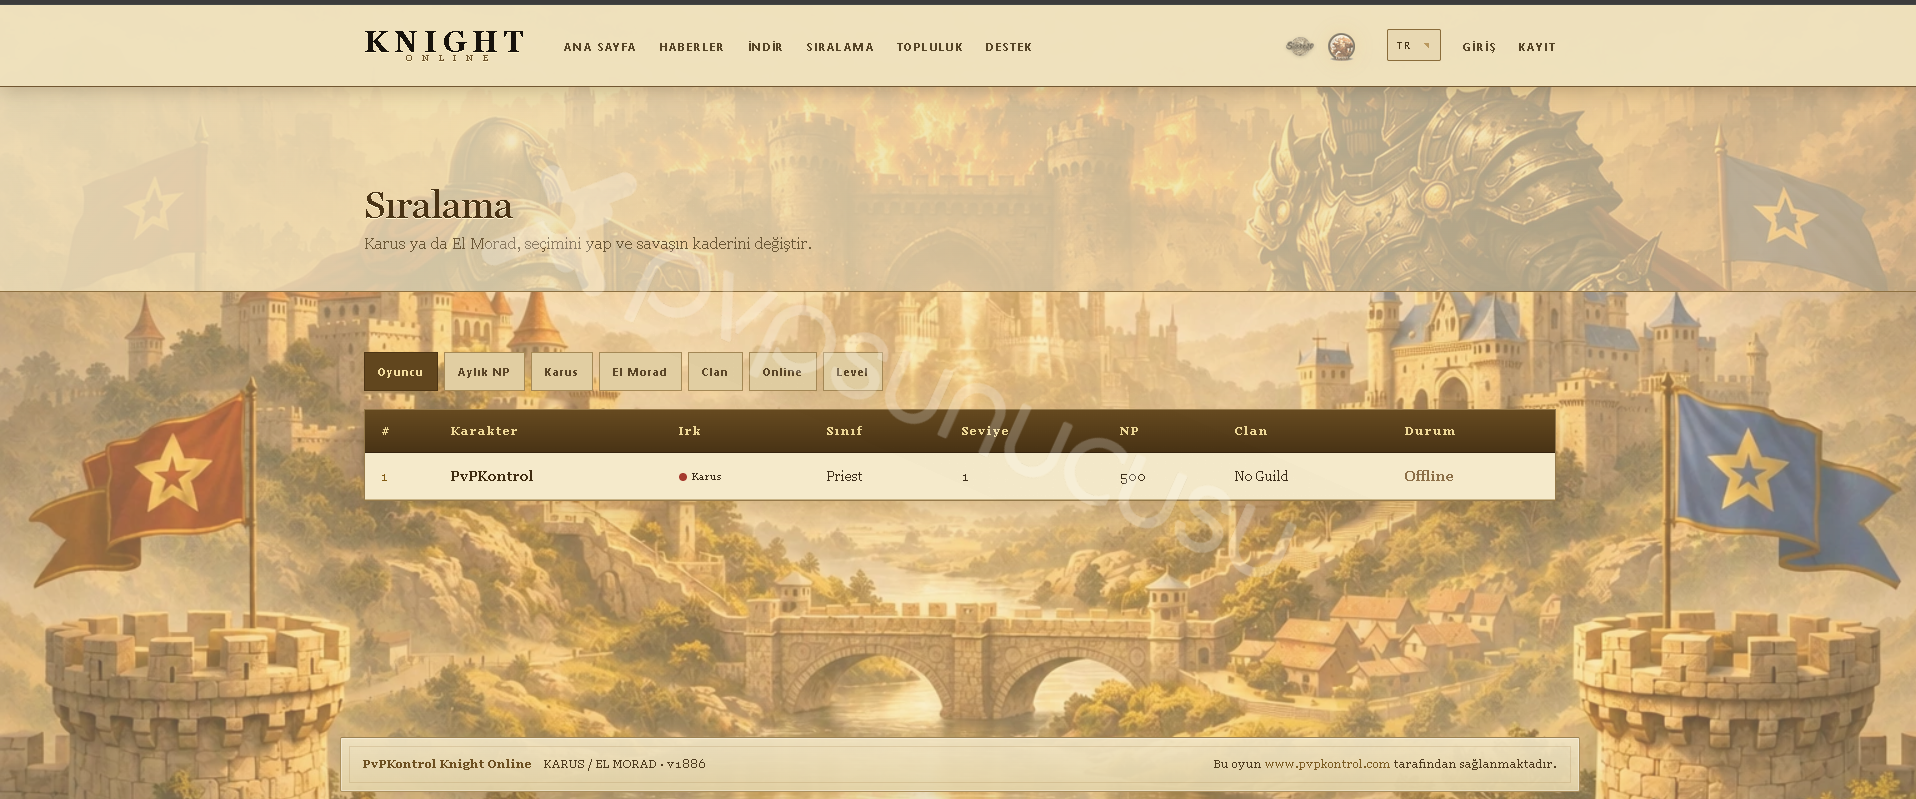Click the No Guild cell
The width and height of the screenshot is (1916, 799).
tap(1261, 476)
